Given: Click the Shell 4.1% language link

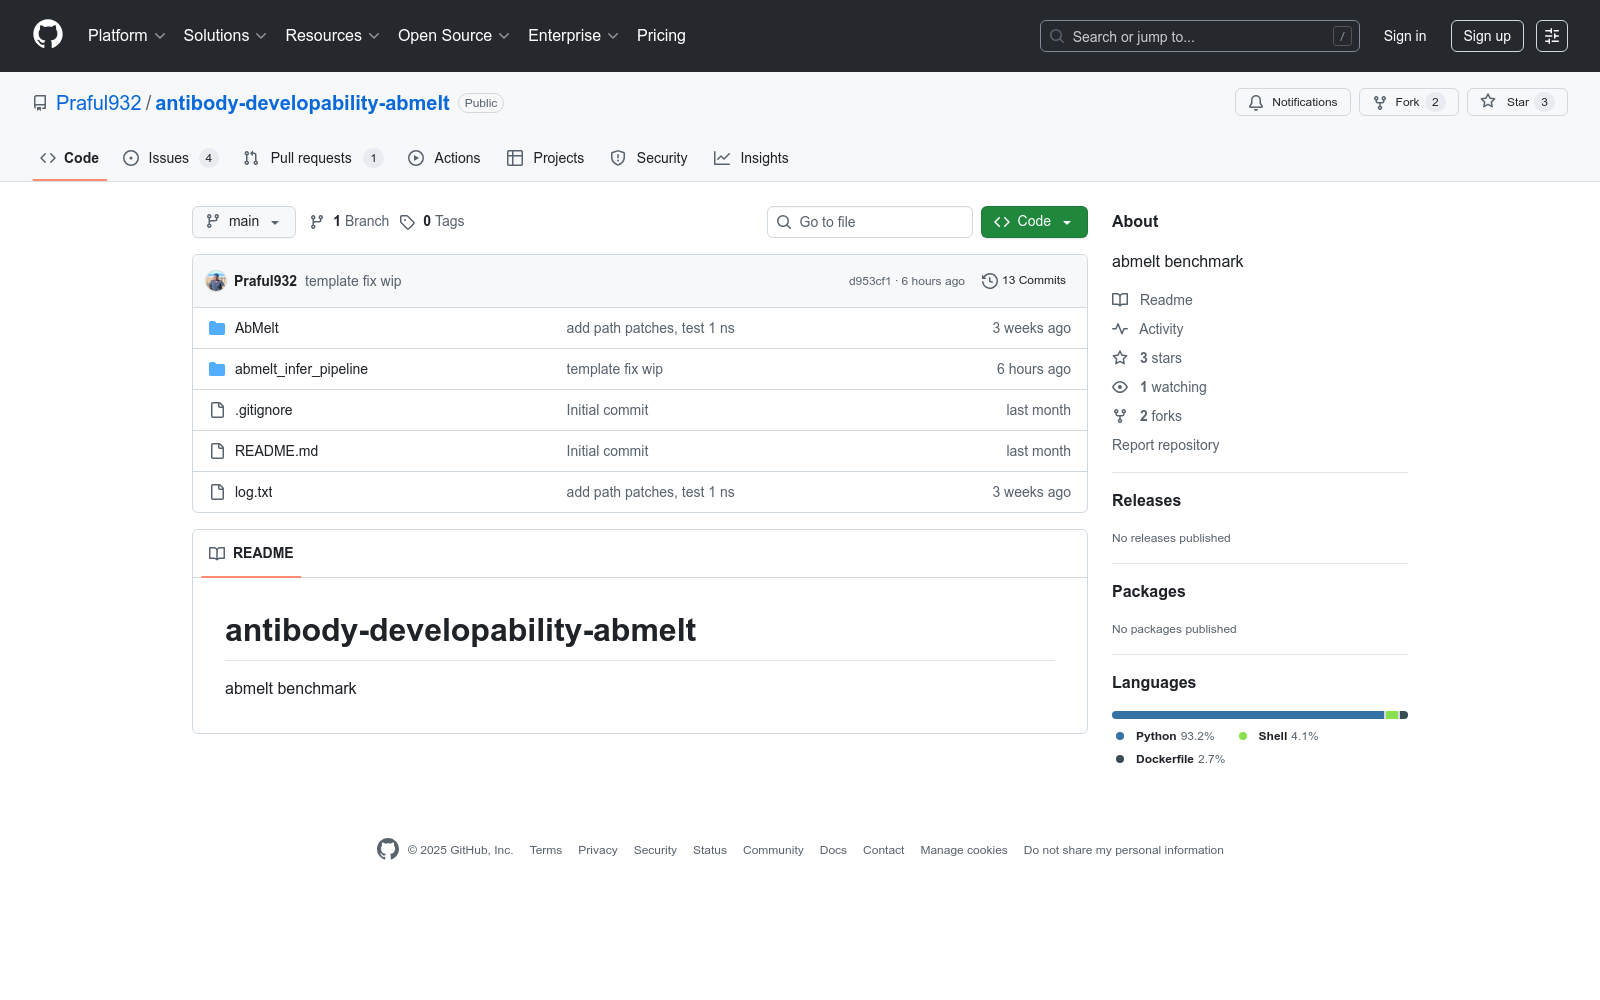Looking at the screenshot, I should click(1278, 736).
